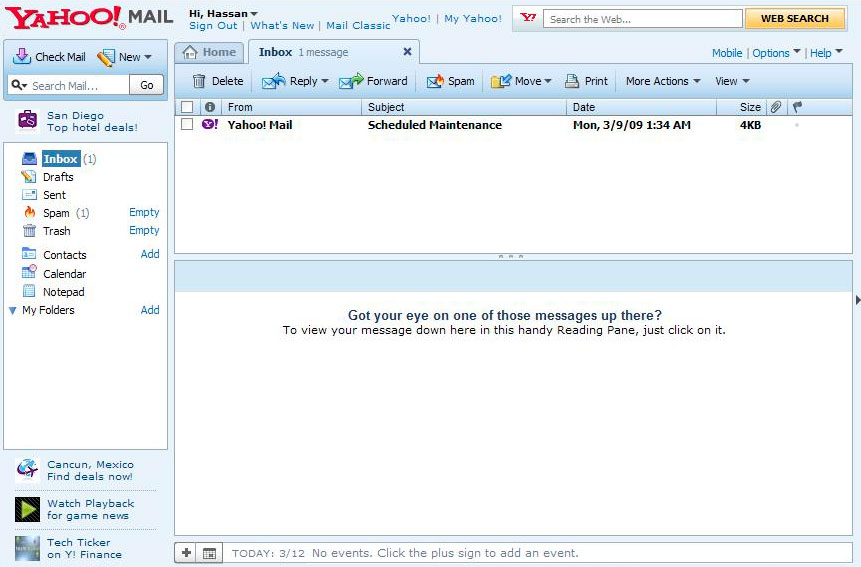The height and width of the screenshot is (567, 861).
Task: Open the Options dropdown menu
Action: (x=776, y=53)
